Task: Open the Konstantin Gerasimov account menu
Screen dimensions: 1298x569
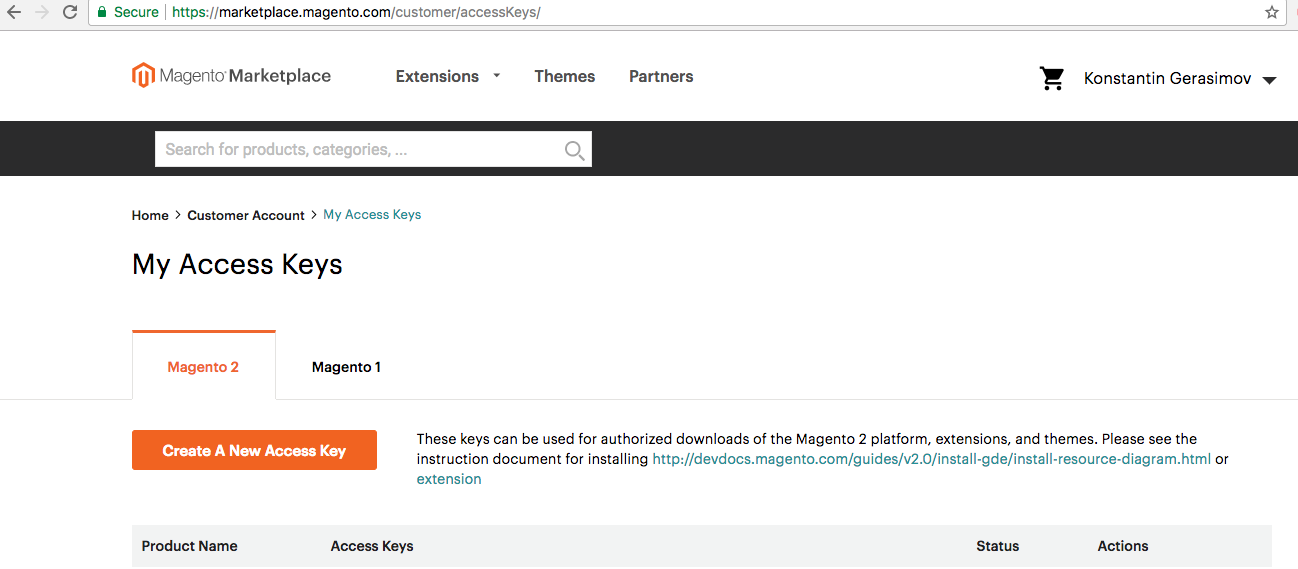Action: (x=1179, y=78)
